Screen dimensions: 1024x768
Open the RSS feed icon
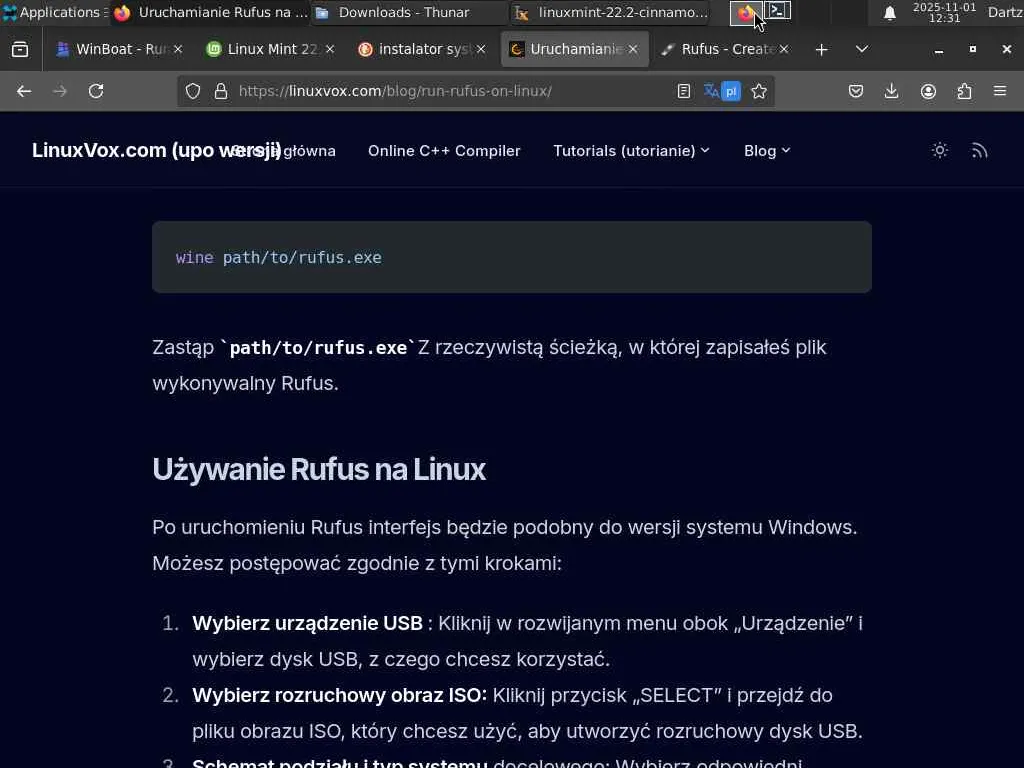pyautogui.click(x=979, y=151)
